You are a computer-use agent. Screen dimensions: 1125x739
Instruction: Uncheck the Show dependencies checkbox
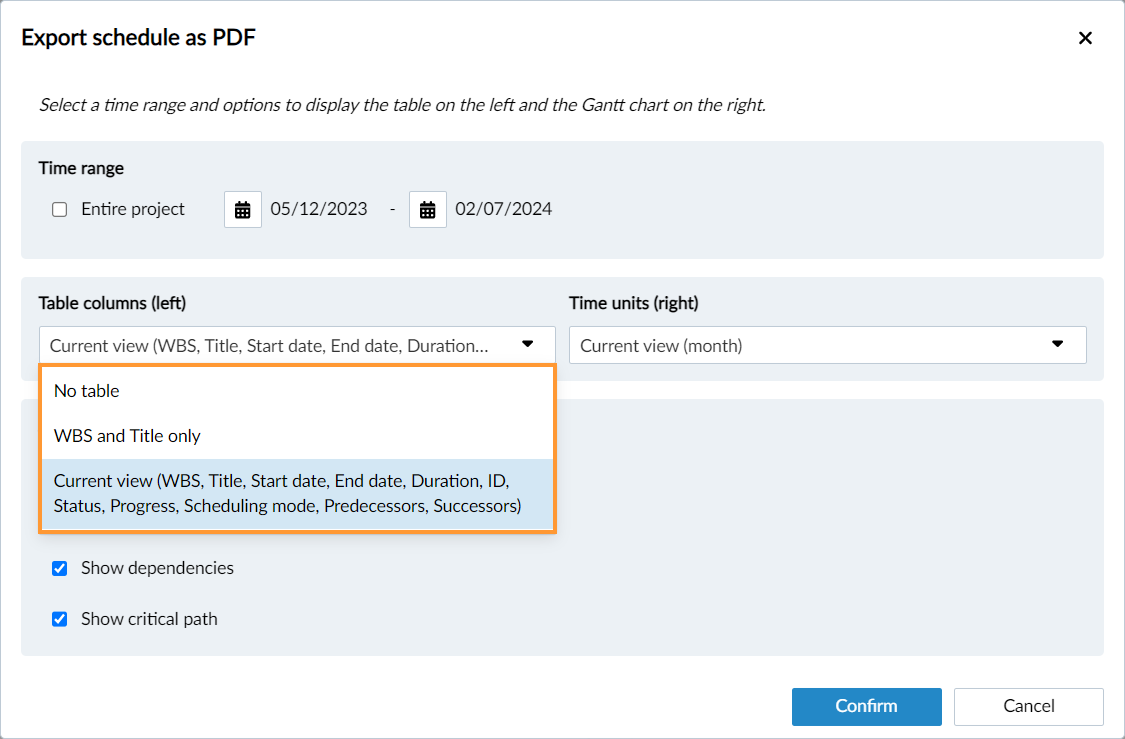tap(60, 568)
